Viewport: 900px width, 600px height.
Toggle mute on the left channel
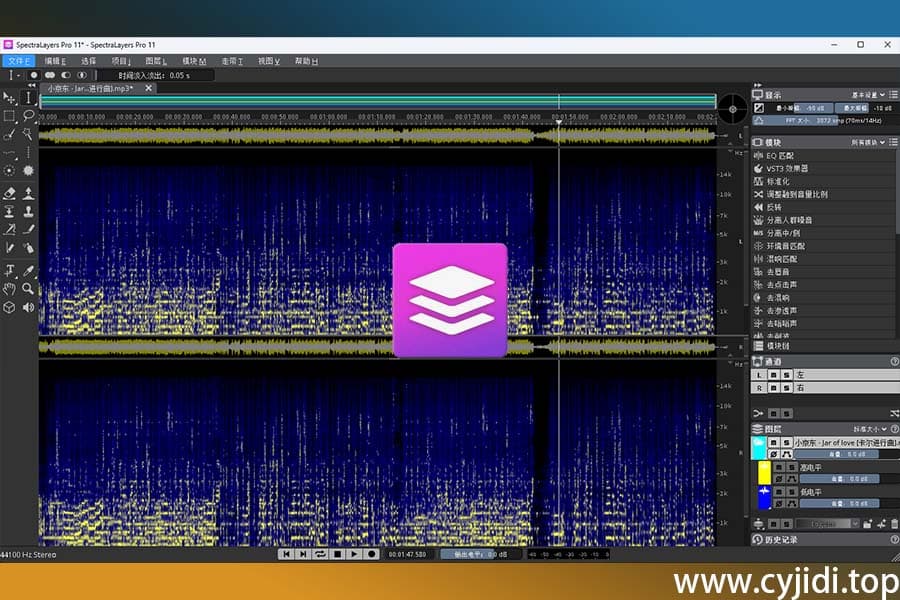click(x=774, y=375)
